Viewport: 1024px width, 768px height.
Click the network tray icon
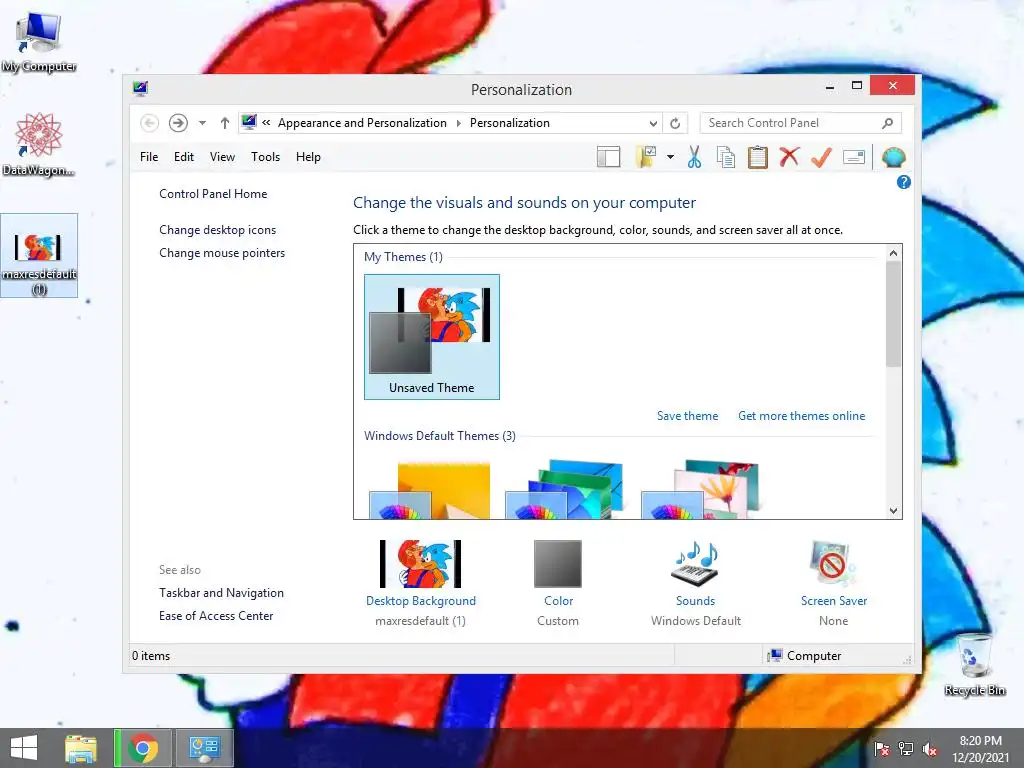pyautogui.click(x=906, y=748)
